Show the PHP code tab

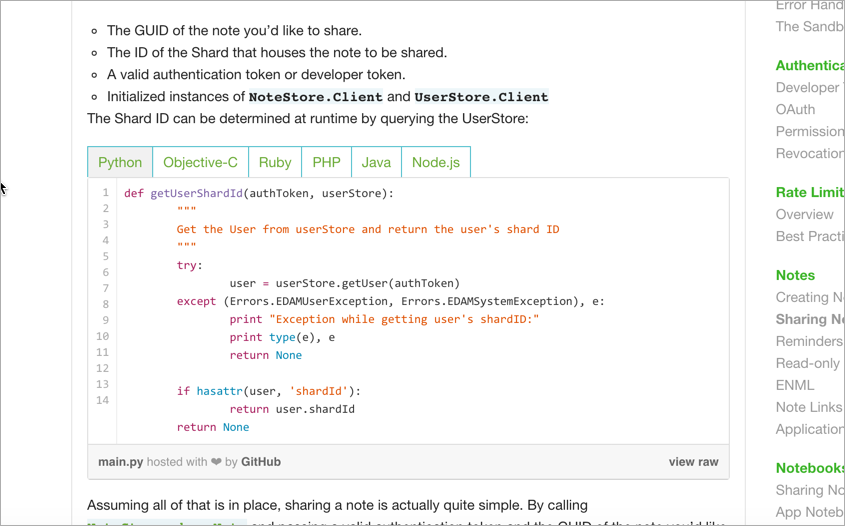(326, 162)
